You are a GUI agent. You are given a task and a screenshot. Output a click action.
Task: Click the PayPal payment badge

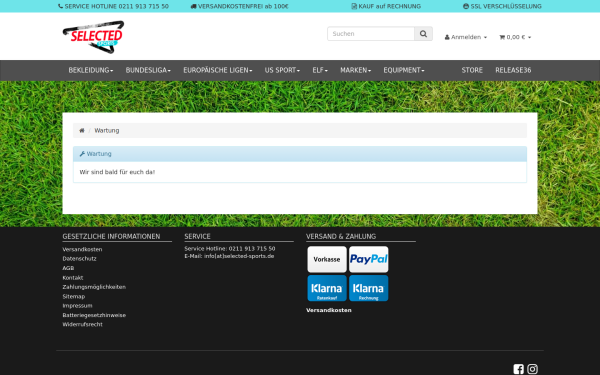[368, 259]
